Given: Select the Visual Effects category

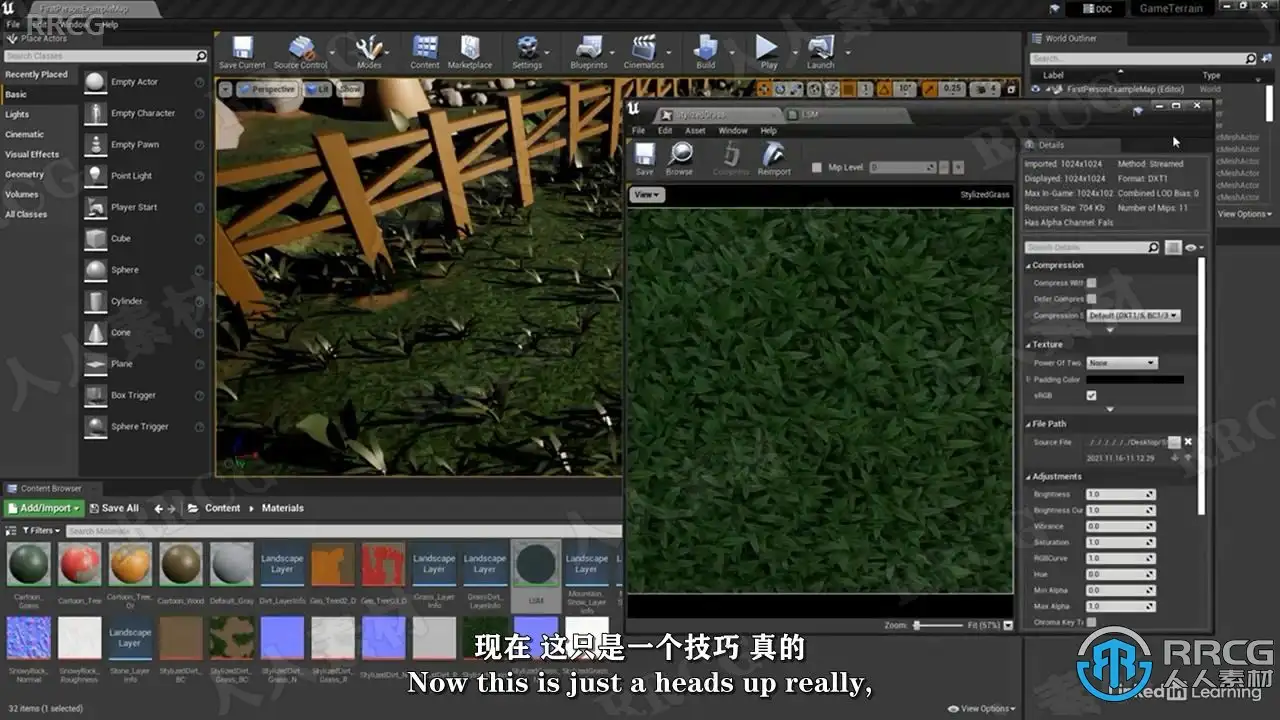Looking at the screenshot, I should [x=32, y=154].
